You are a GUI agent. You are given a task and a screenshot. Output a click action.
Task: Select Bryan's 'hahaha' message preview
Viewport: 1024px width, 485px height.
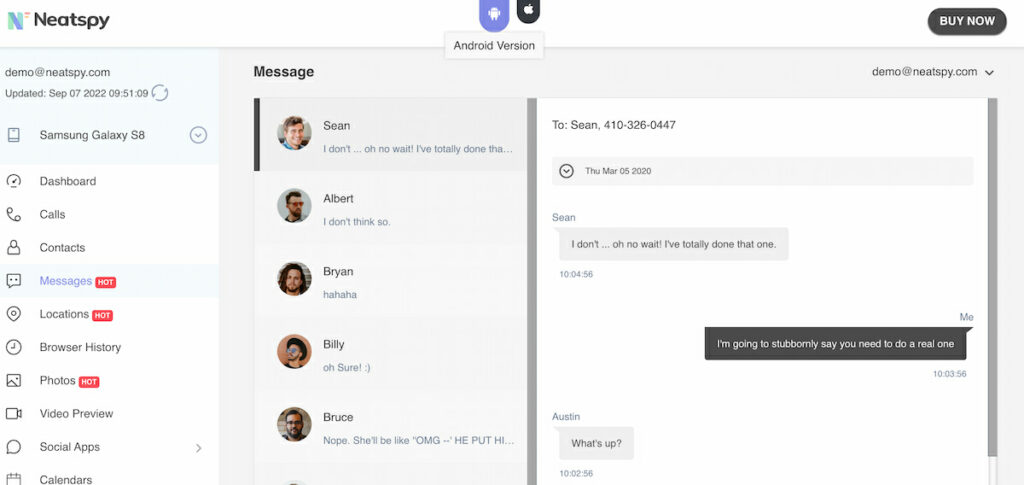[x=340, y=294]
